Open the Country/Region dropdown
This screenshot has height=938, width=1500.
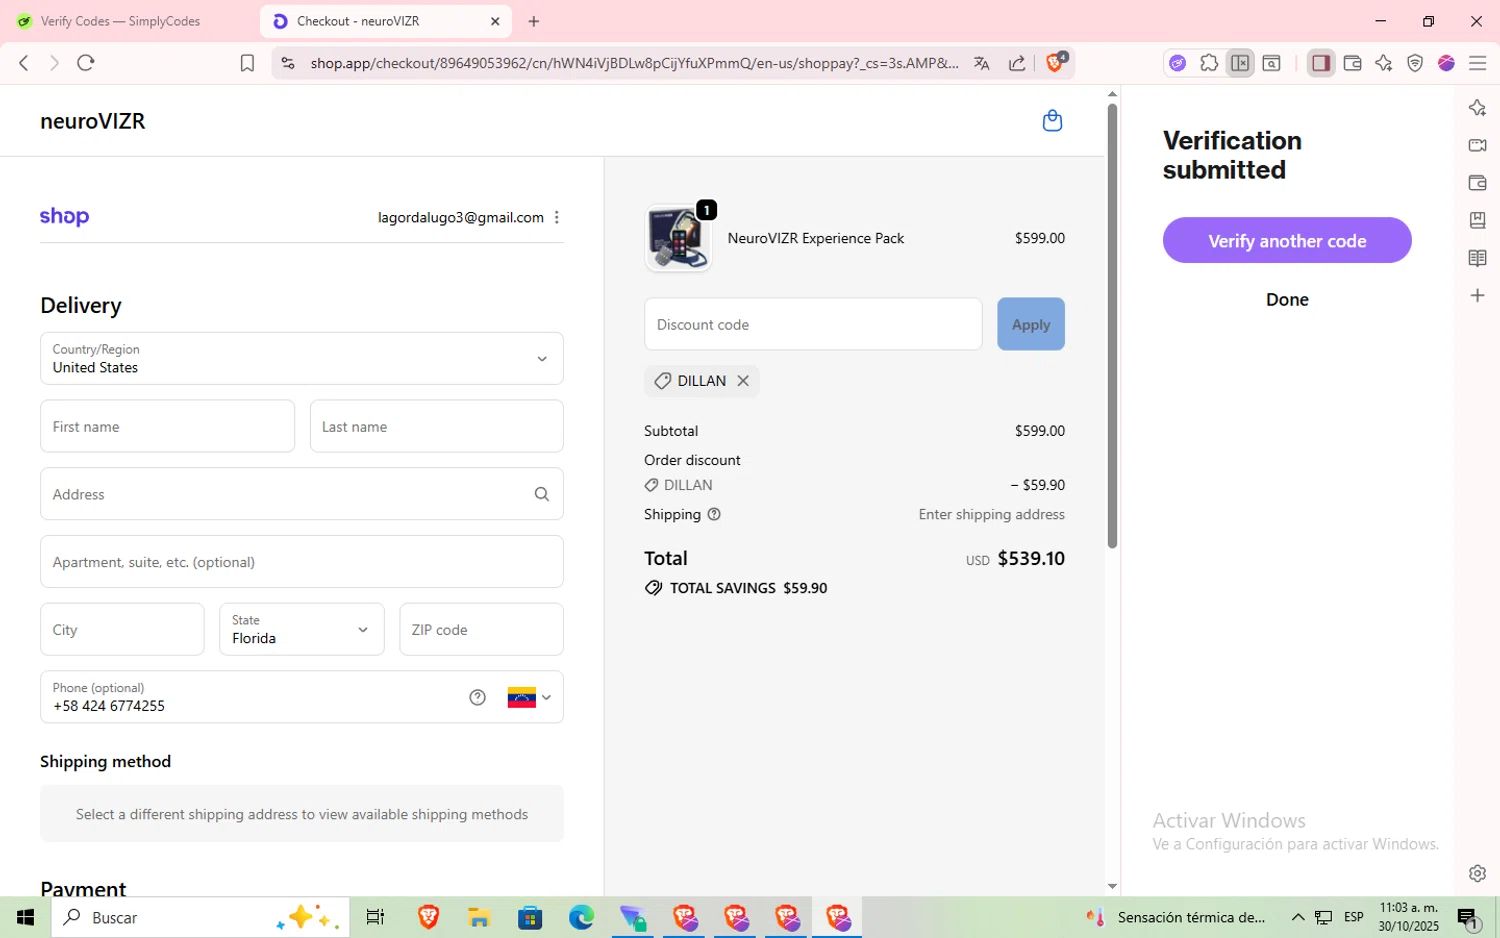tap(302, 358)
